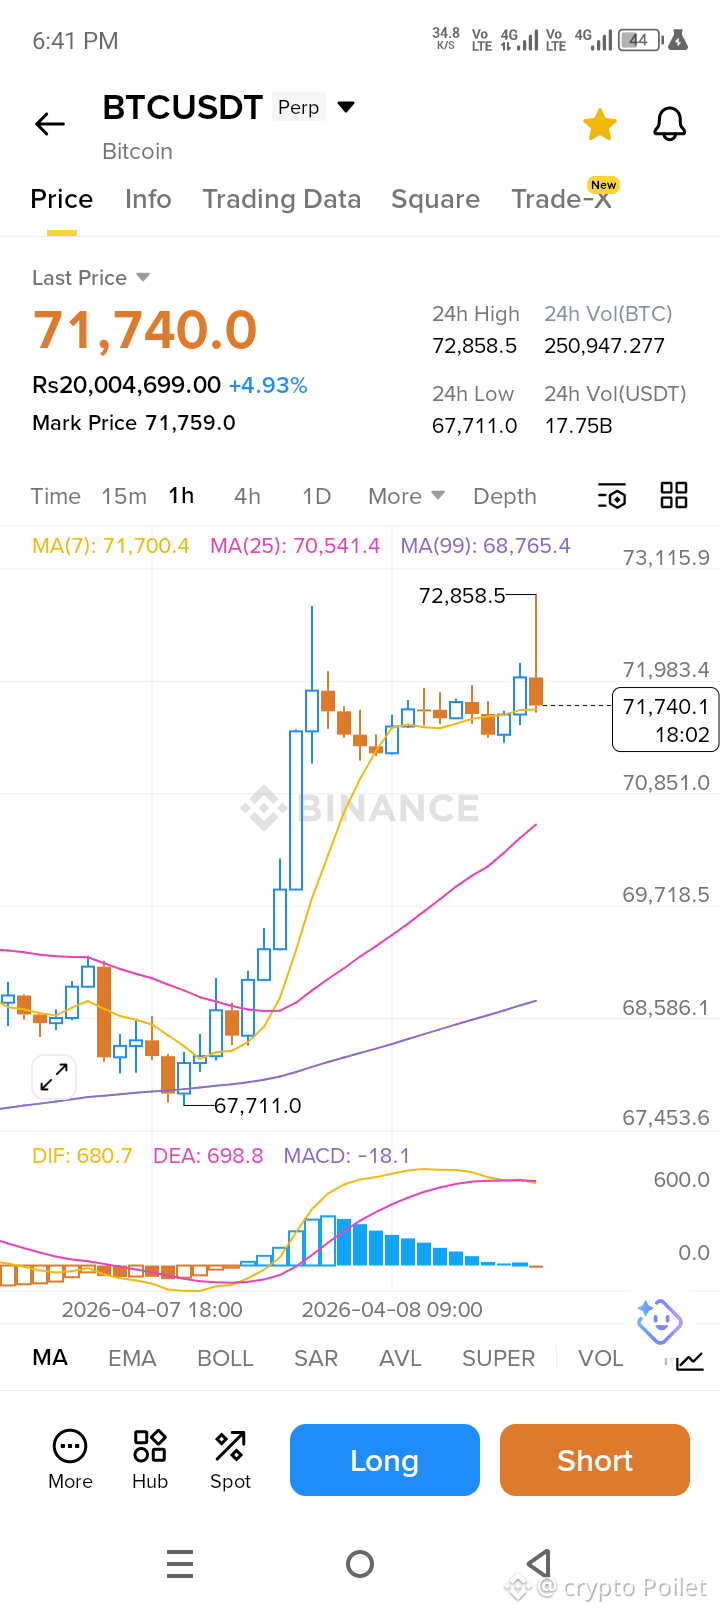
Task: Tap the Perp contract type badge
Action: [x=299, y=107]
